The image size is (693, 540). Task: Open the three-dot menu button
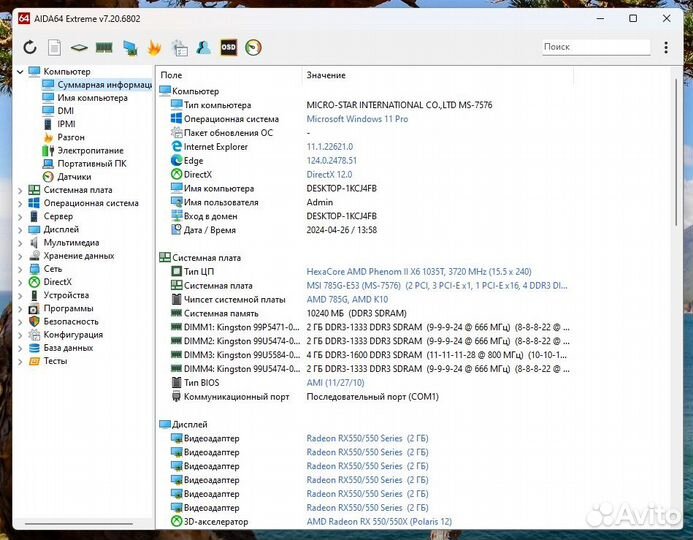click(x=666, y=47)
